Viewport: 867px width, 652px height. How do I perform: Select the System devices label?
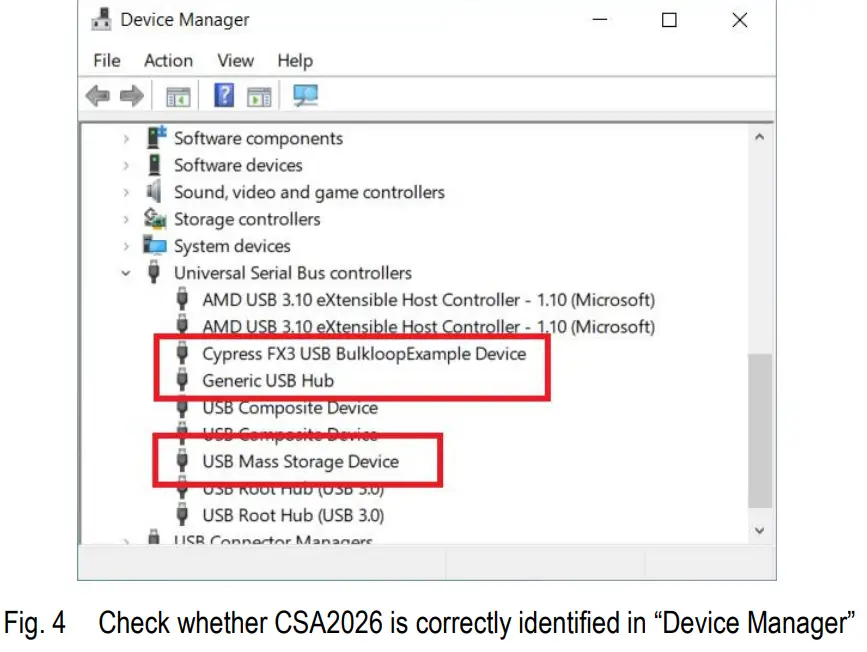pos(232,246)
